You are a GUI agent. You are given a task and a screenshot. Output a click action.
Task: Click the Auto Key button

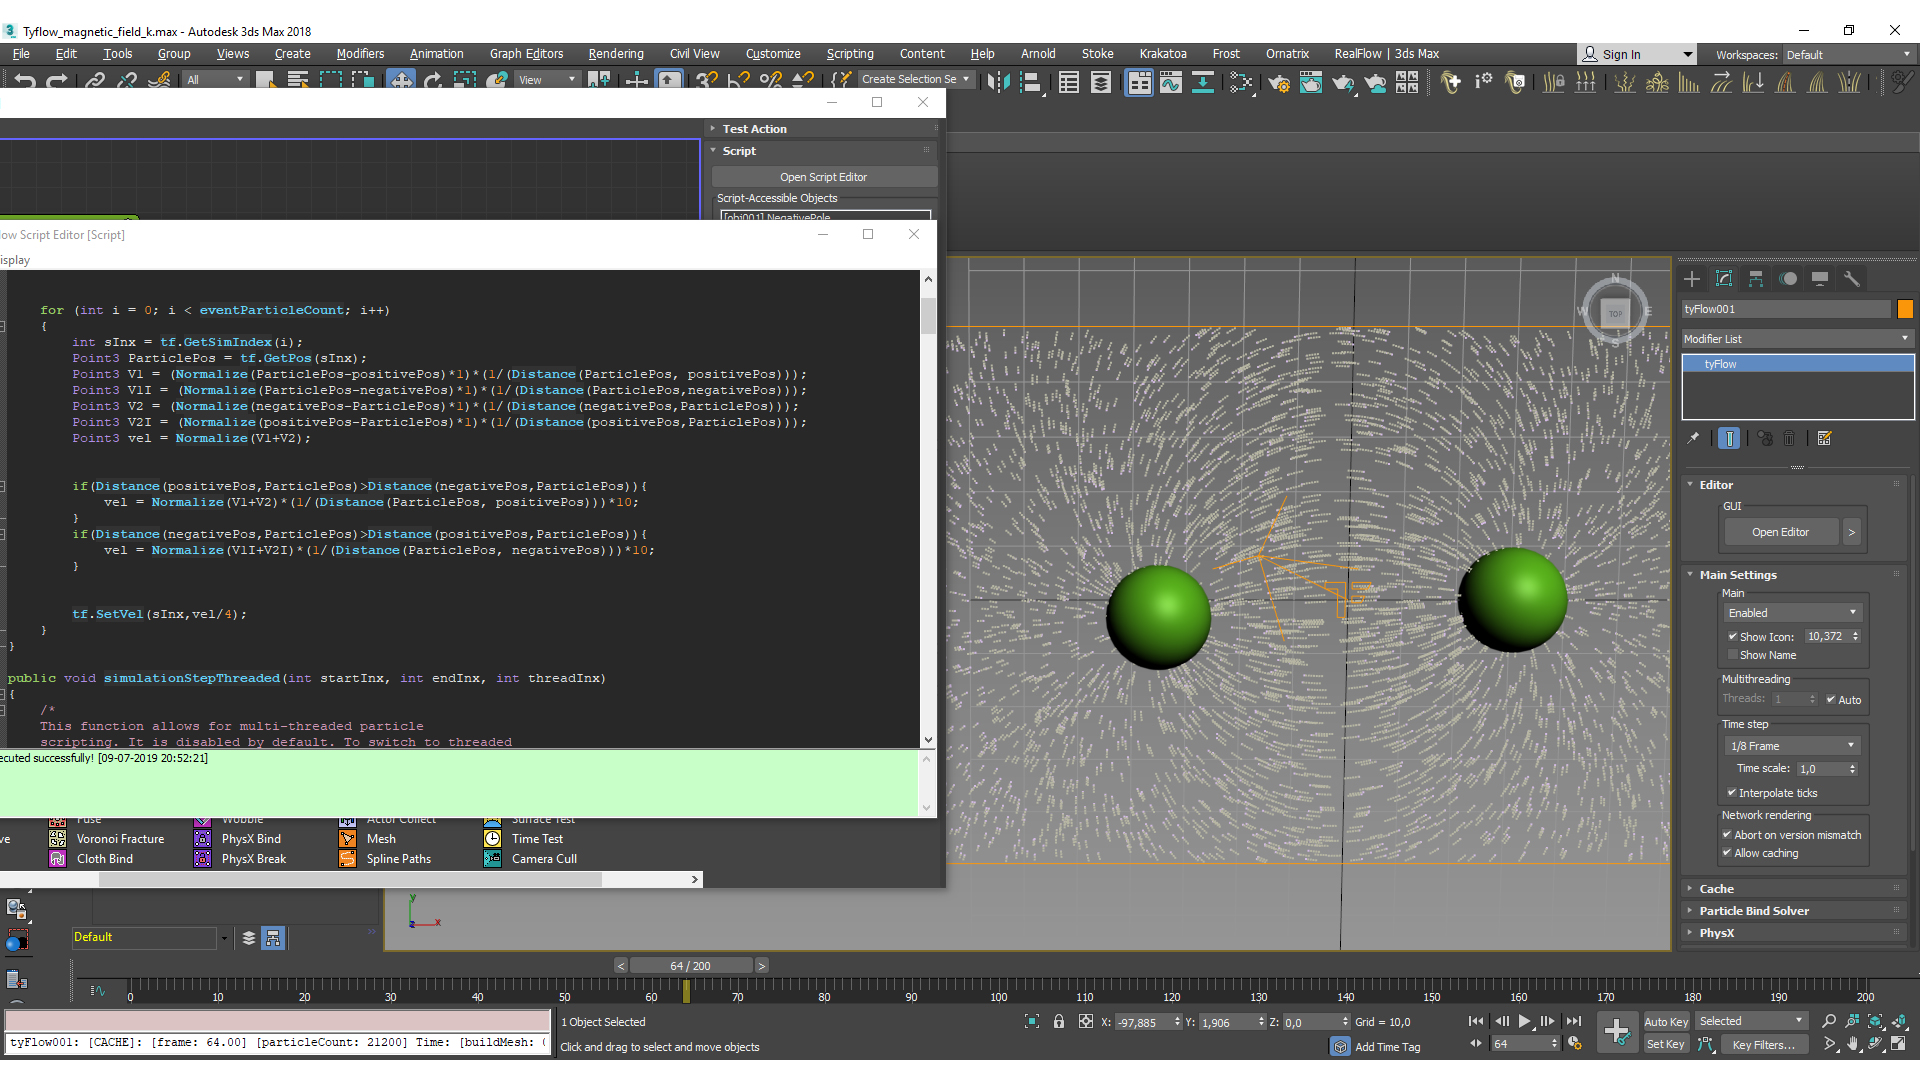[x=1665, y=1022]
